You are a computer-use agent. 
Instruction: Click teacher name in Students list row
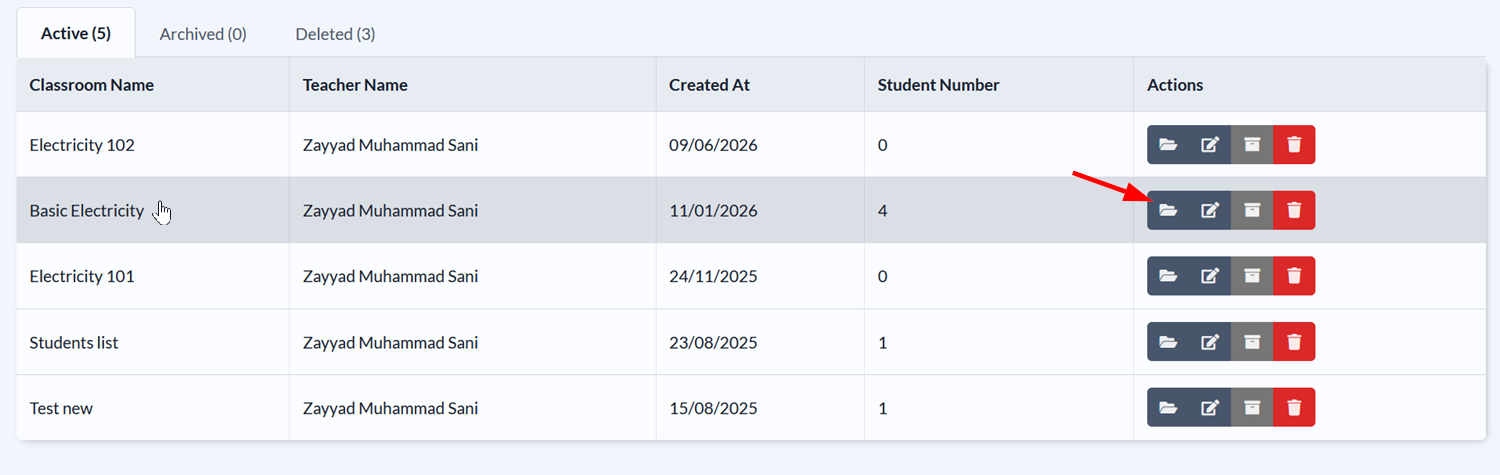(x=390, y=342)
